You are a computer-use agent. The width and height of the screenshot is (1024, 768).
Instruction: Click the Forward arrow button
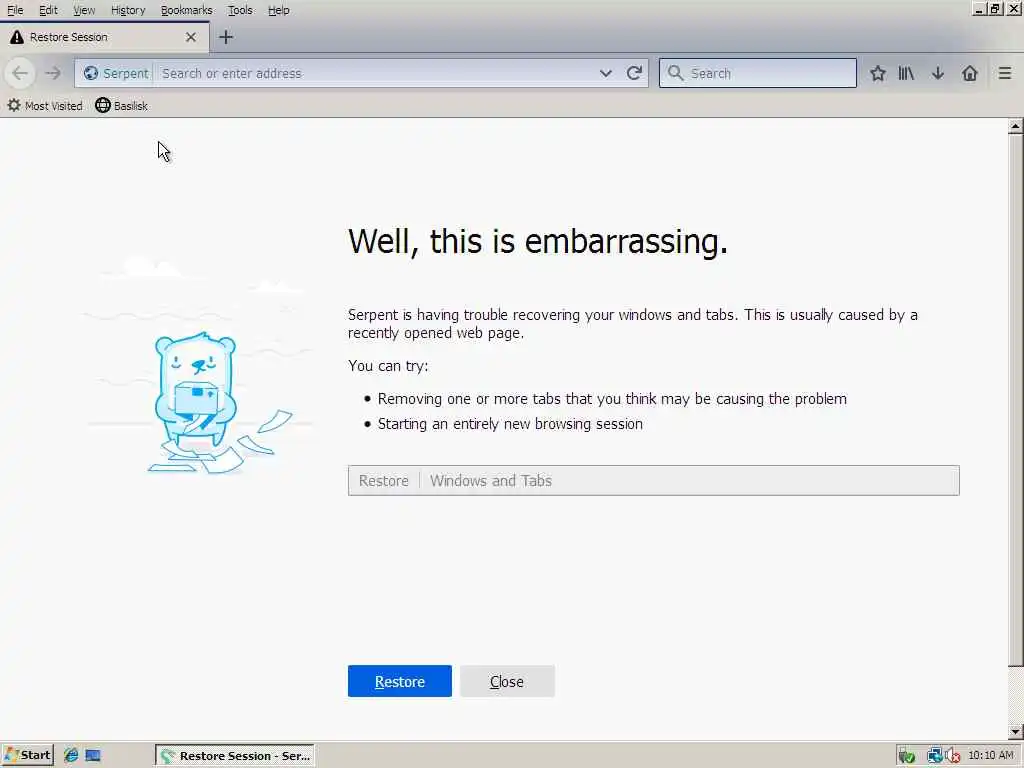[x=53, y=73]
